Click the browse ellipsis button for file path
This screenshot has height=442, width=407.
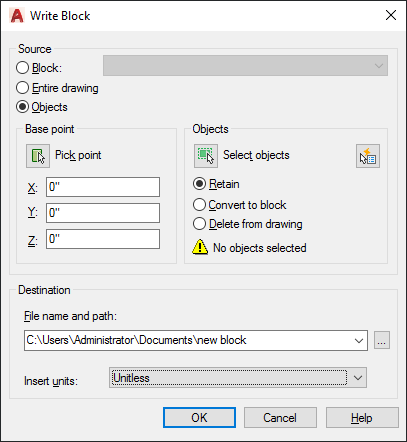(382, 340)
